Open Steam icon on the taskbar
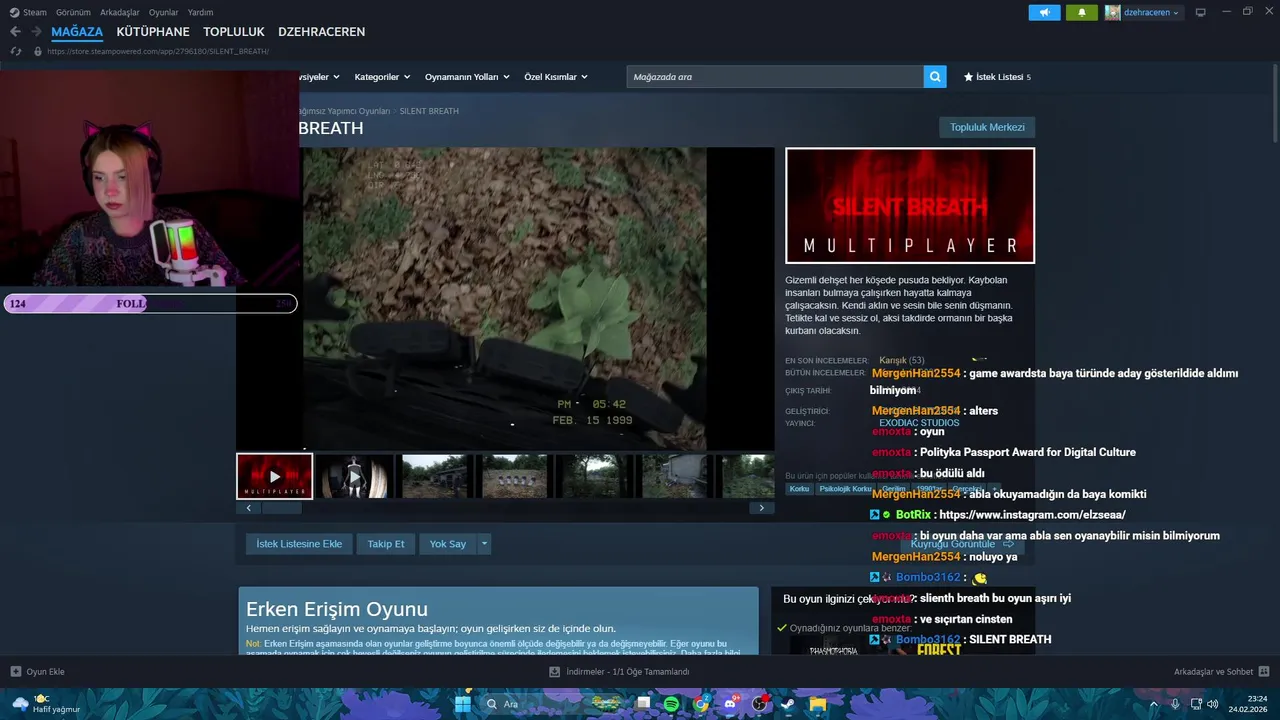This screenshot has height=720, width=1280. pyautogui.click(x=788, y=704)
